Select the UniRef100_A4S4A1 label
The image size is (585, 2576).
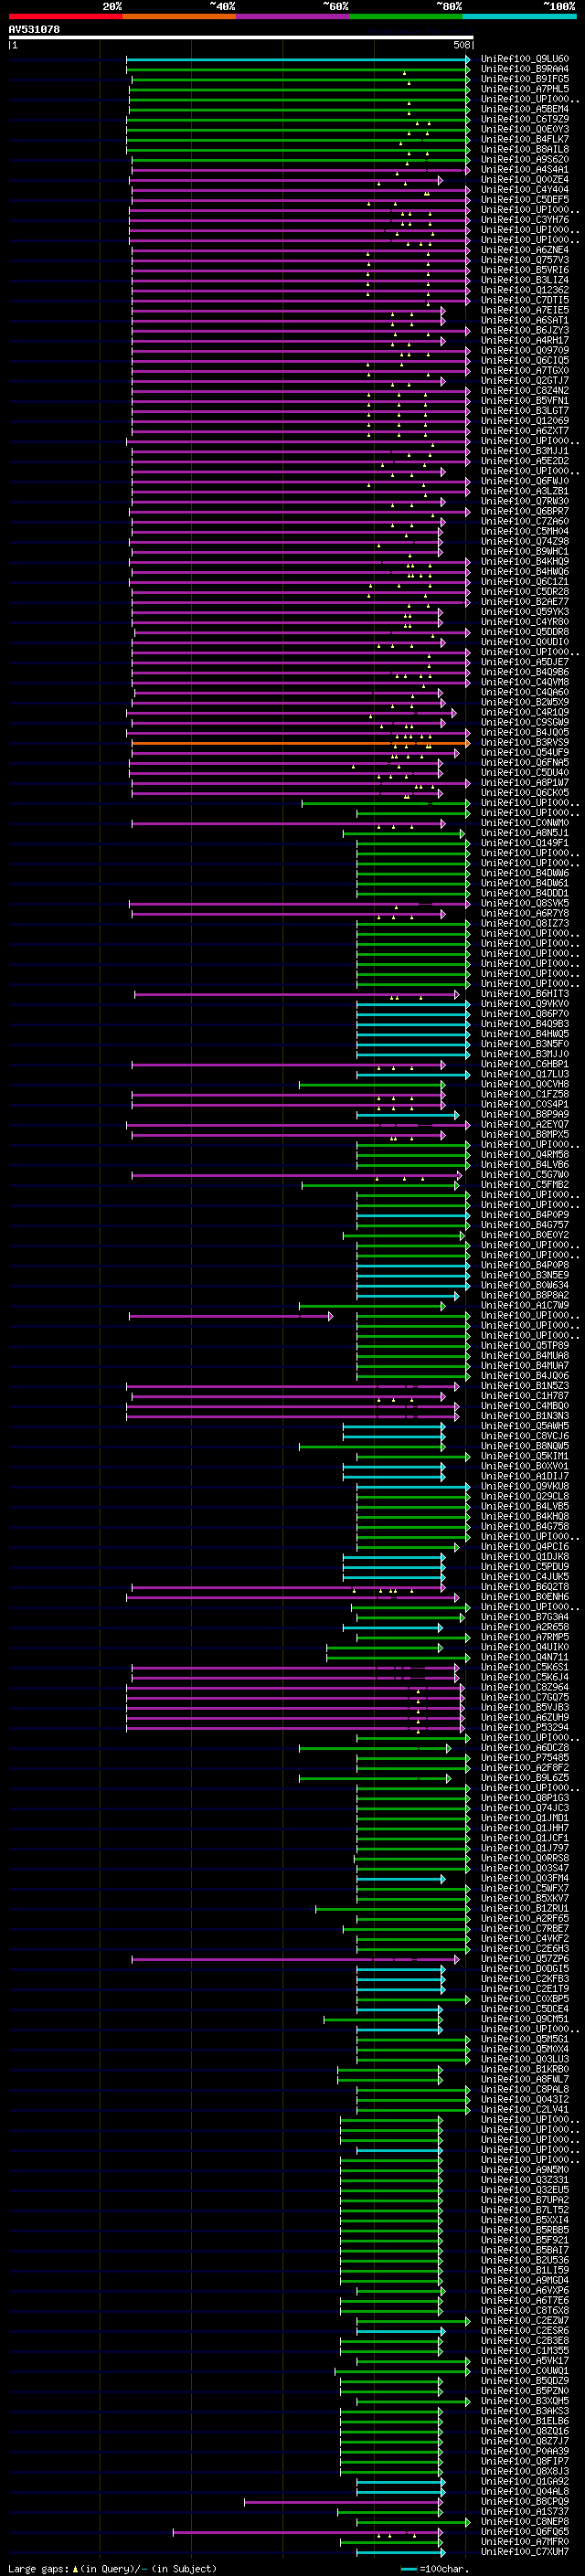tap(524, 170)
